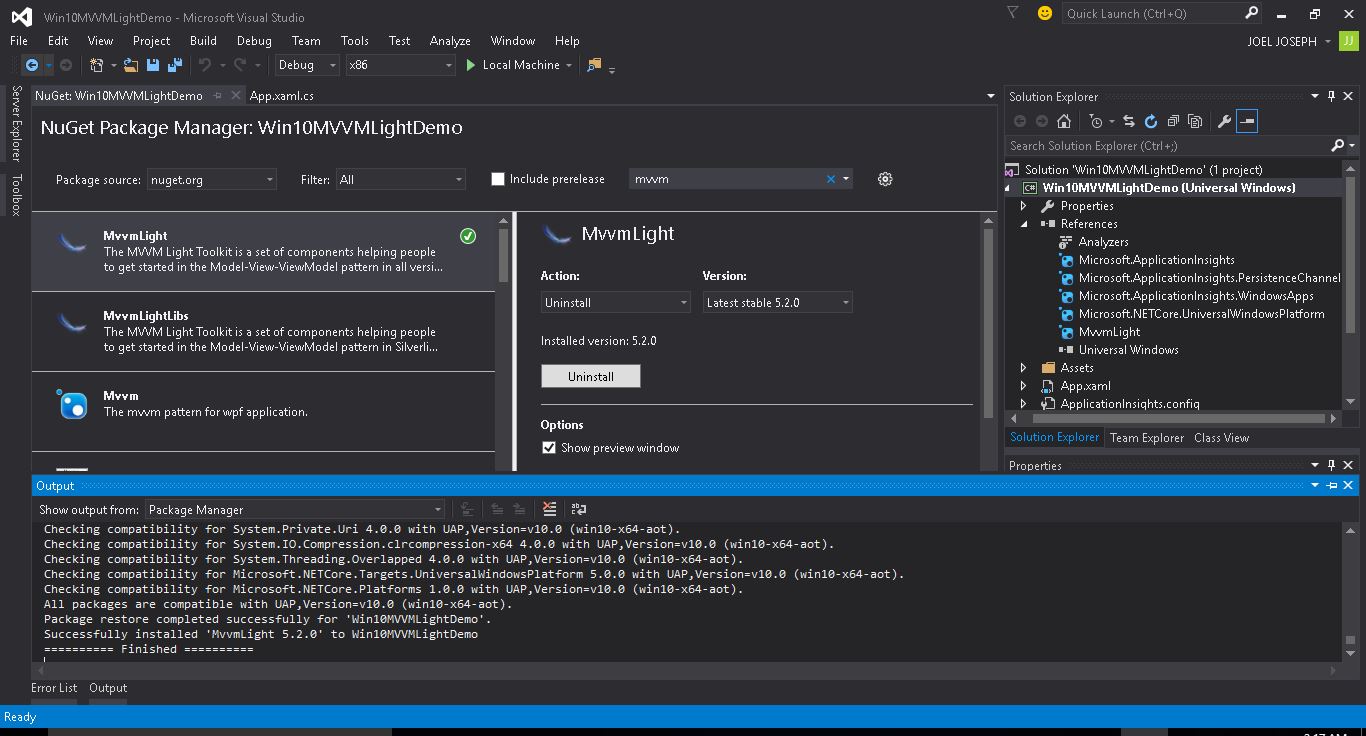1366x736 pixels.
Task: Auto-hide the Solution Explorer with pin
Action: (1331, 96)
